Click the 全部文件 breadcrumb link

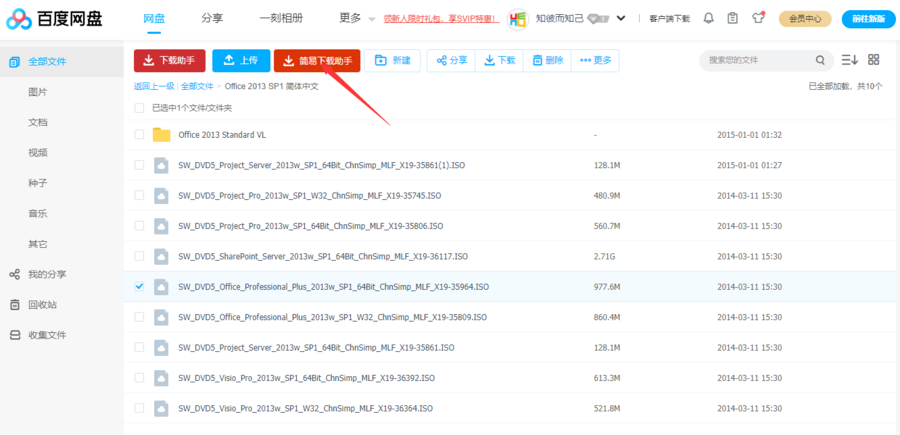coord(197,87)
